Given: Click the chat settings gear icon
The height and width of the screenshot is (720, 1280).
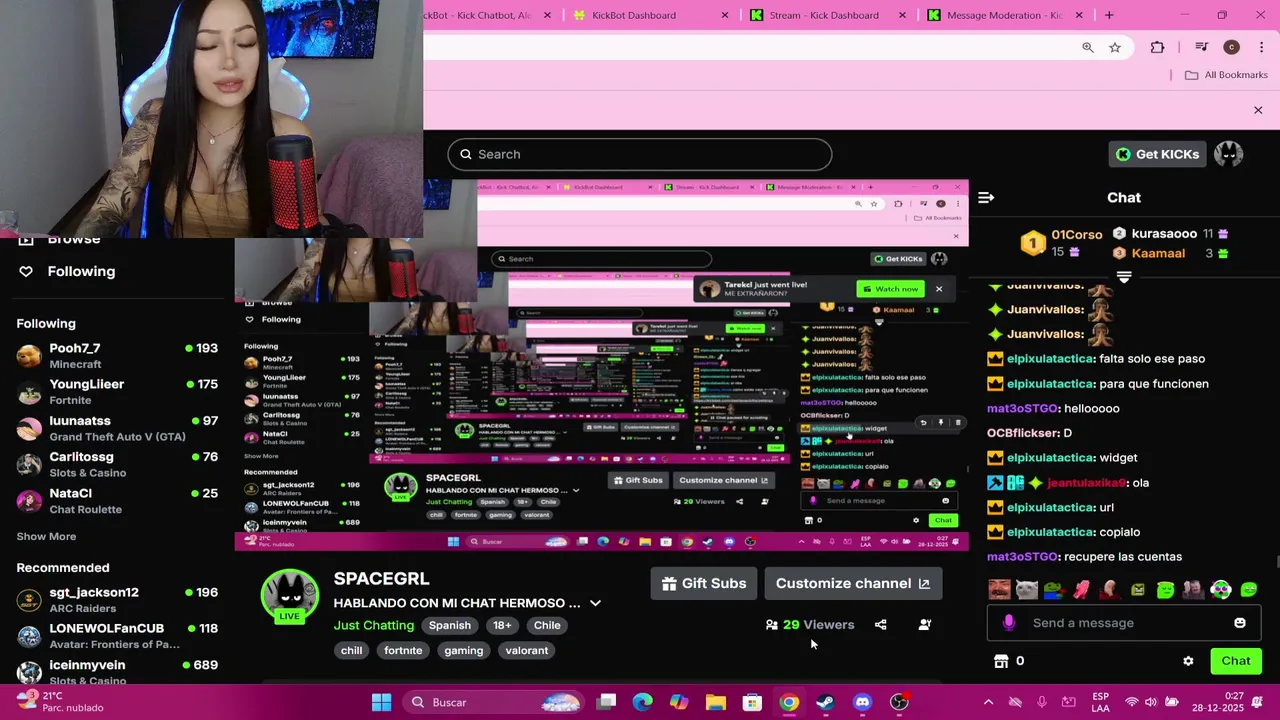Looking at the screenshot, I should pyautogui.click(x=1188, y=661).
